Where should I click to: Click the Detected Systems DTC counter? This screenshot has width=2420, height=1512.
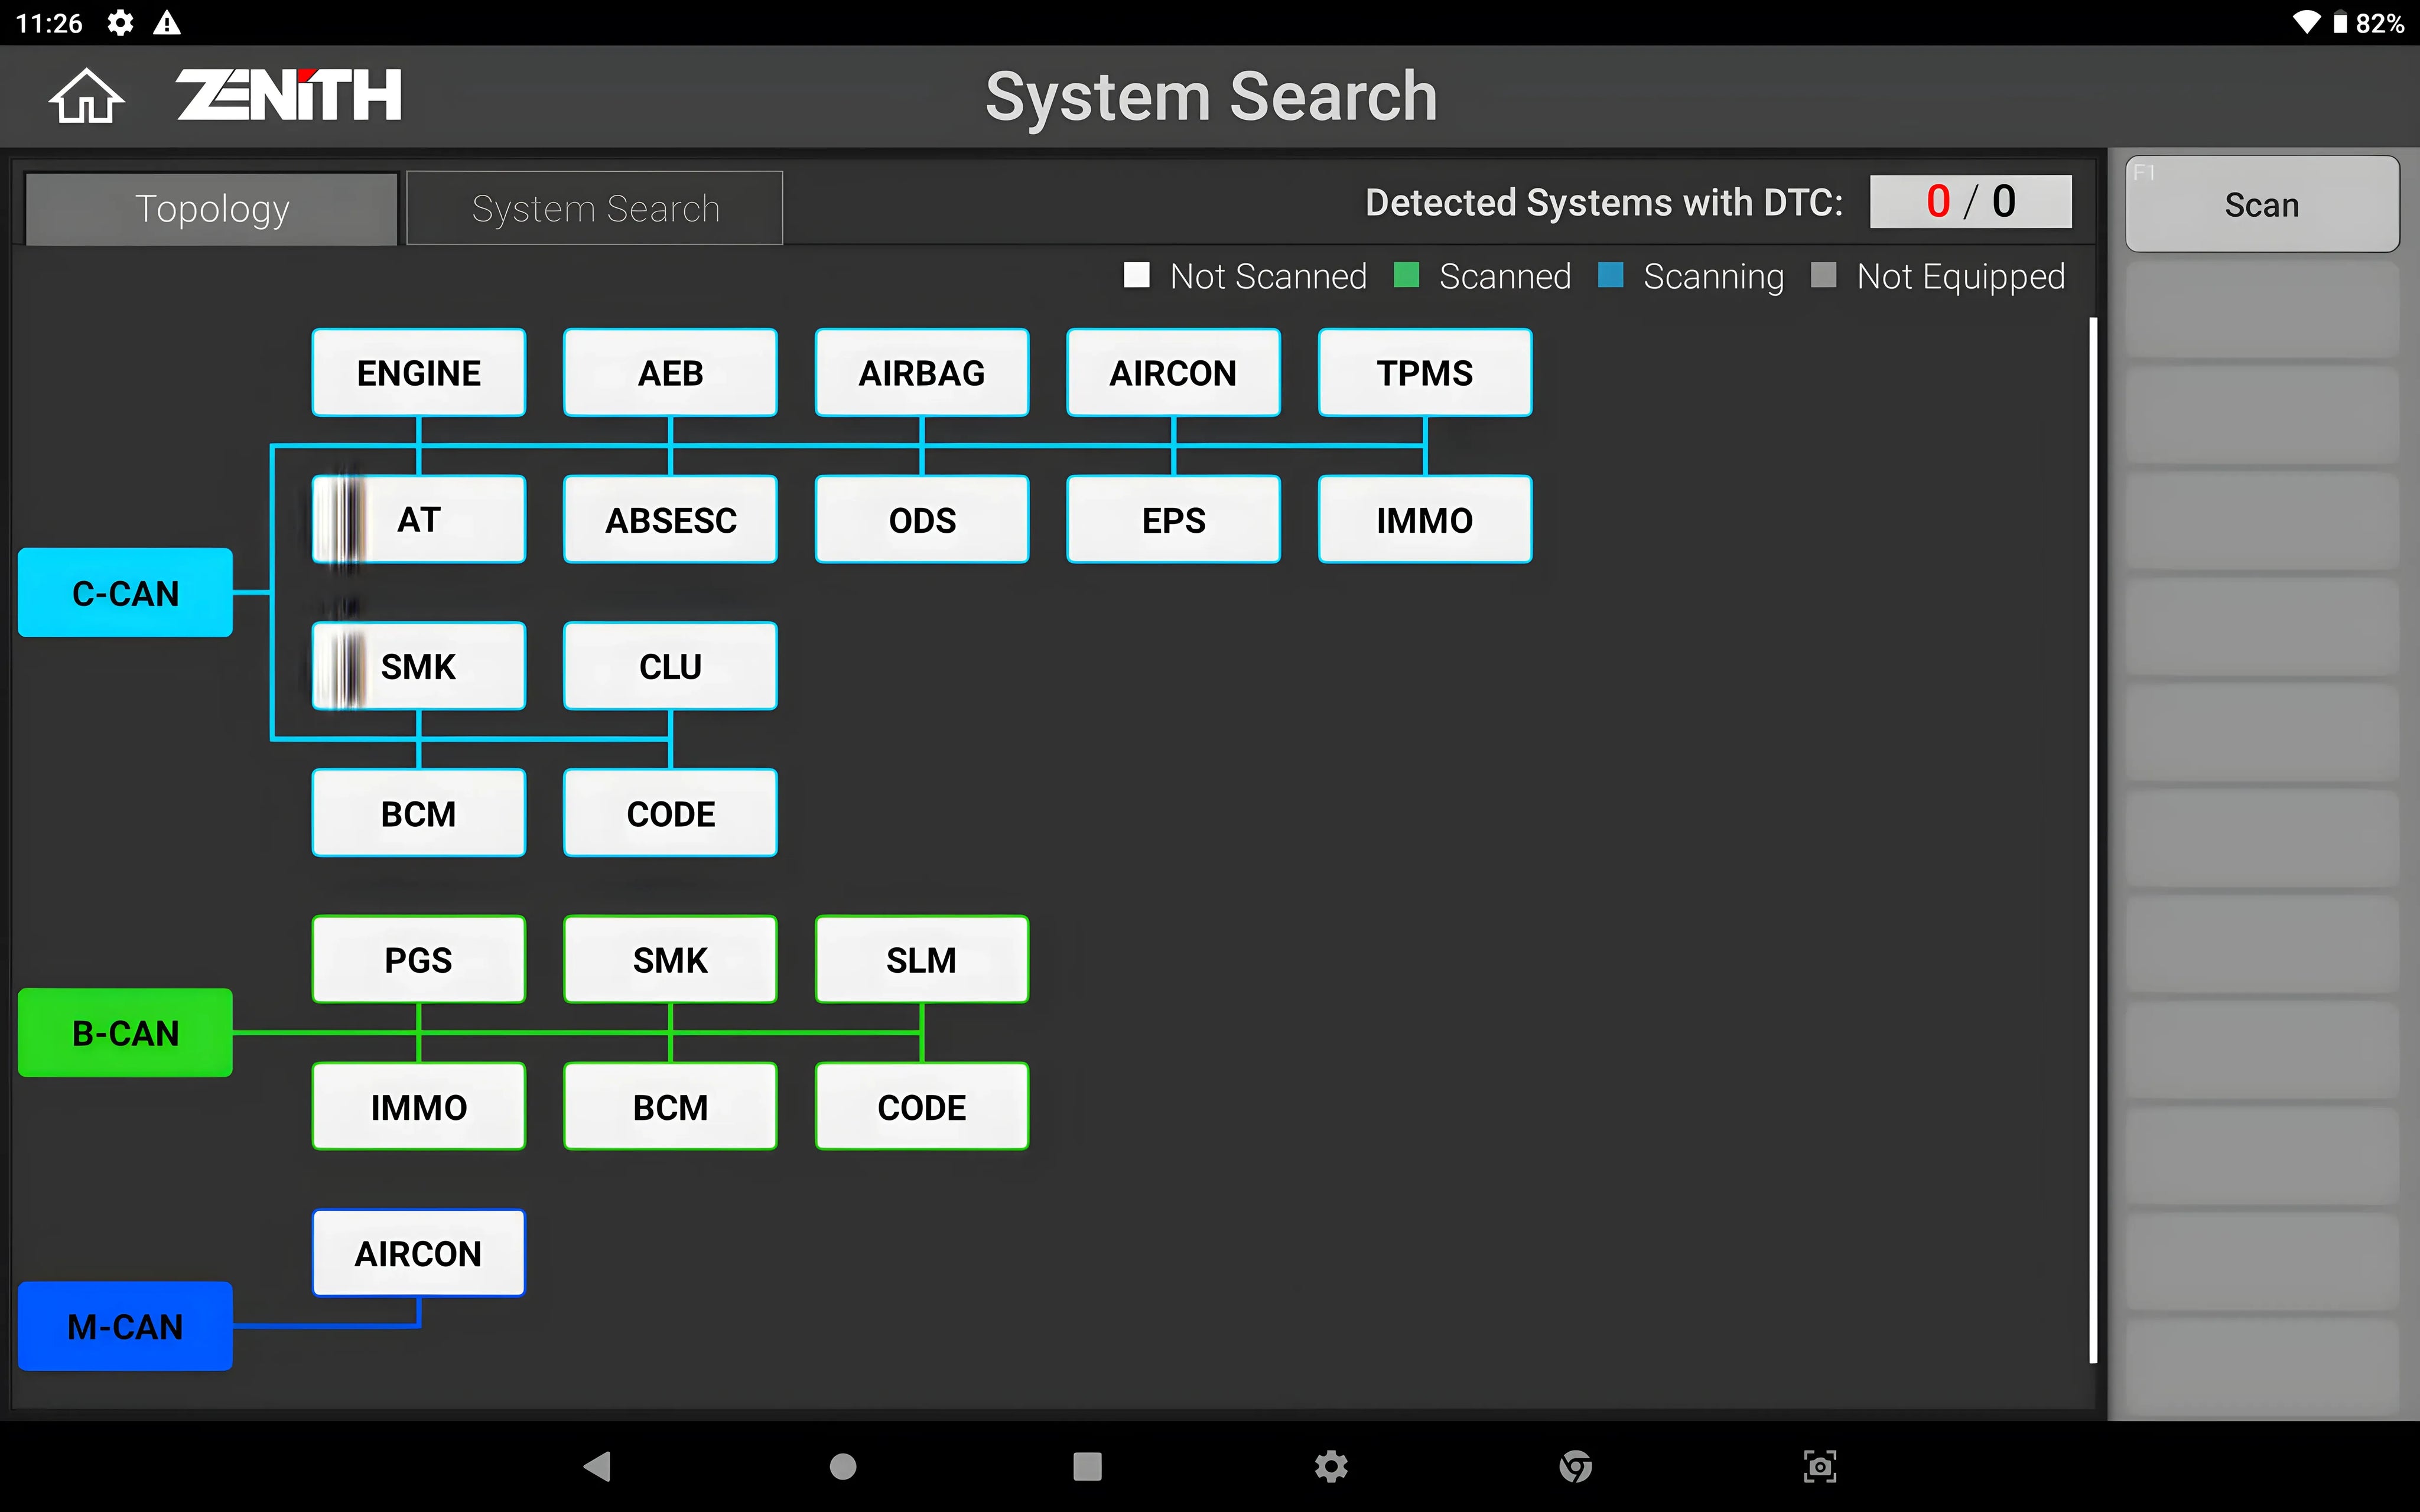1970,202
